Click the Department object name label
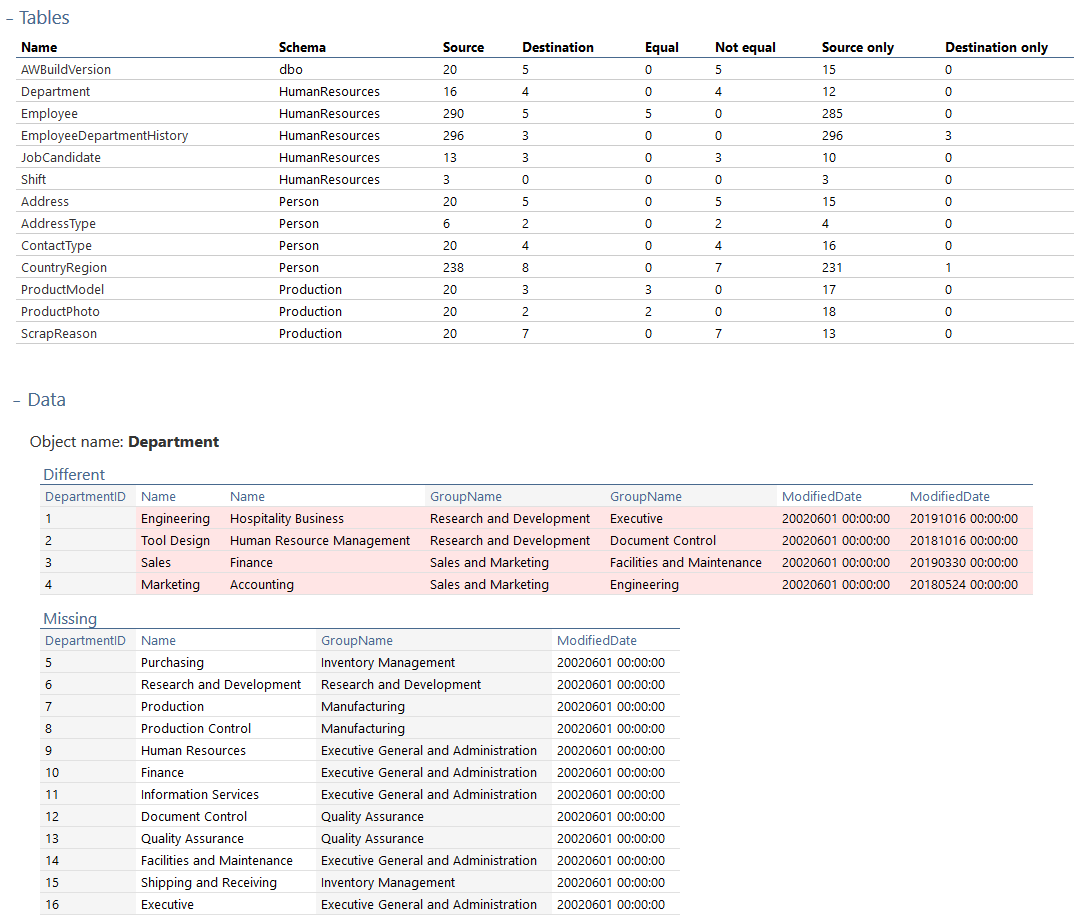The image size is (1074, 921). click(173, 442)
